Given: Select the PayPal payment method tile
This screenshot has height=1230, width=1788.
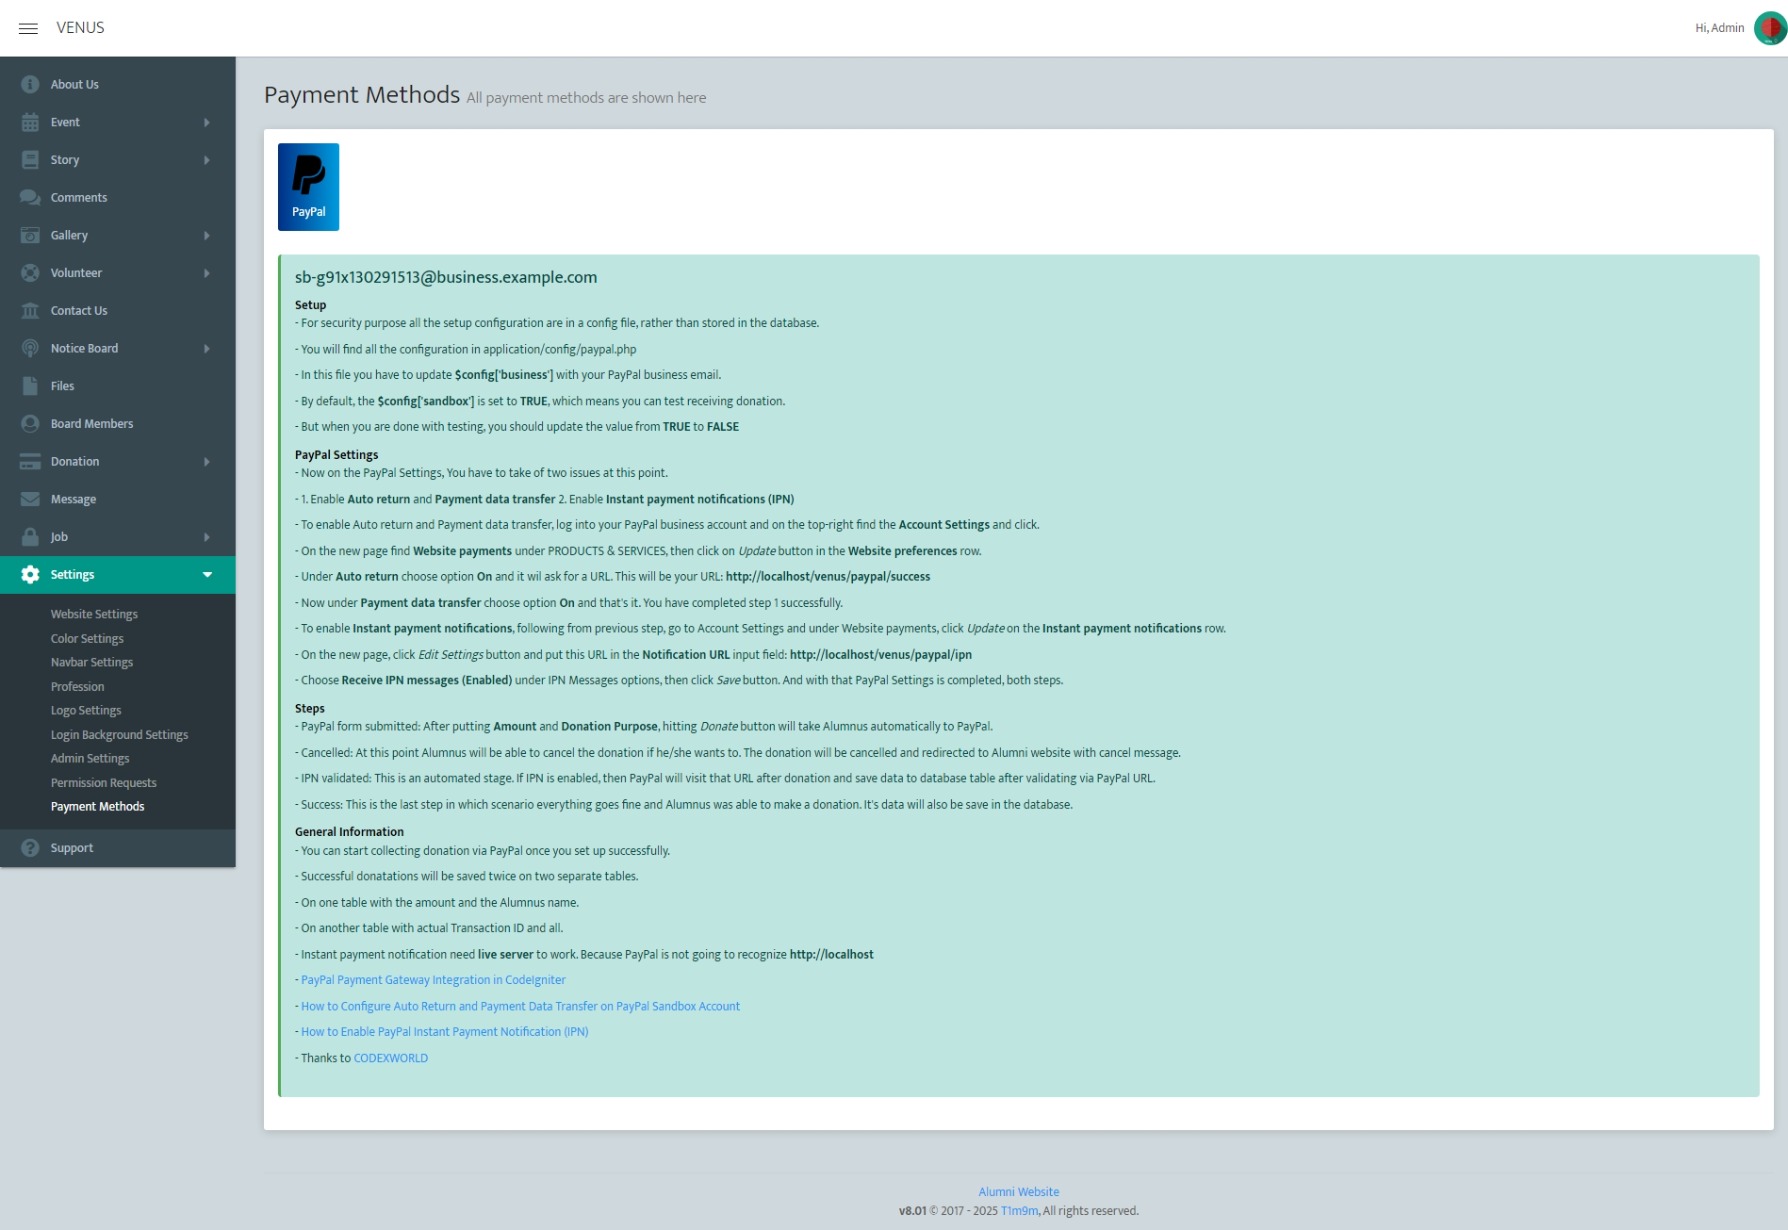Looking at the screenshot, I should (x=307, y=186).
